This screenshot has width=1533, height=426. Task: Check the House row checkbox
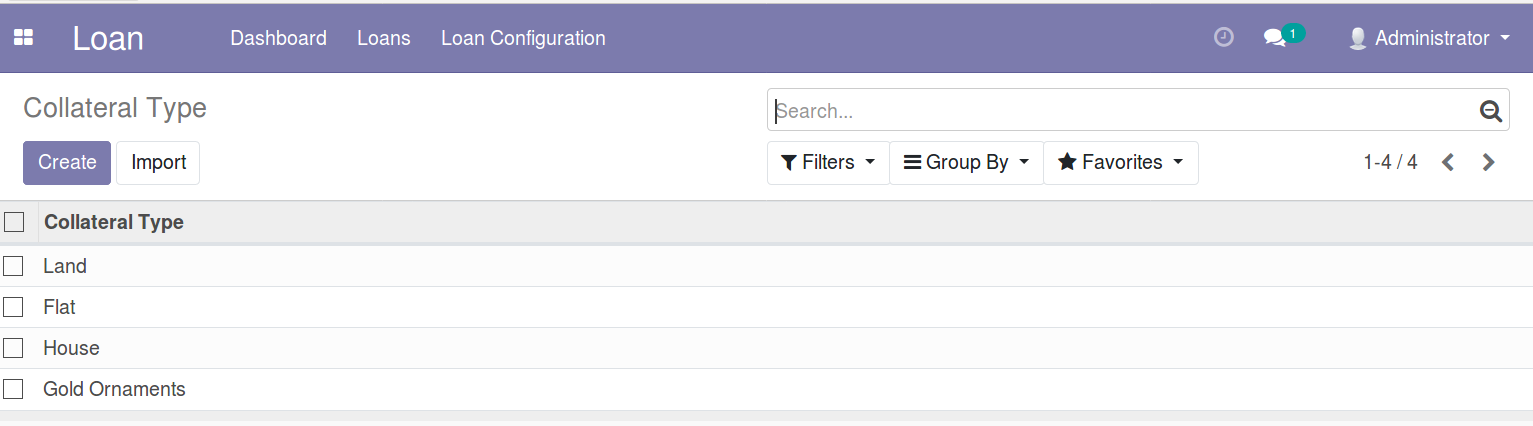coord(13,348)
